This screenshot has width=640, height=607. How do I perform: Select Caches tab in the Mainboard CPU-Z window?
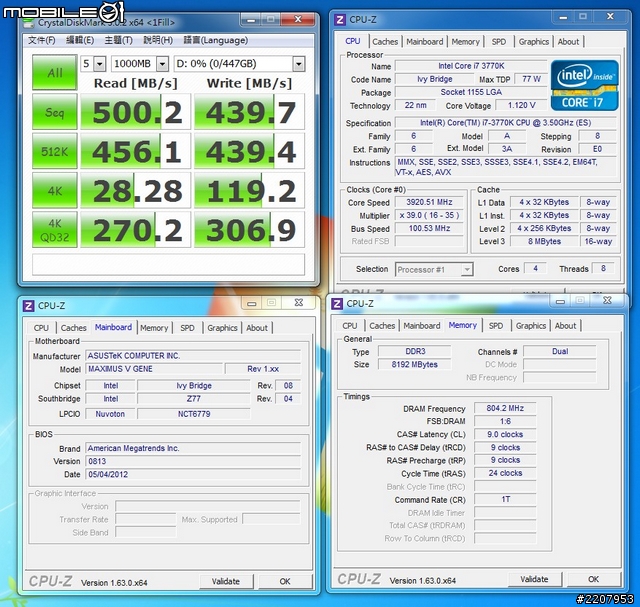tap(73, 328)
